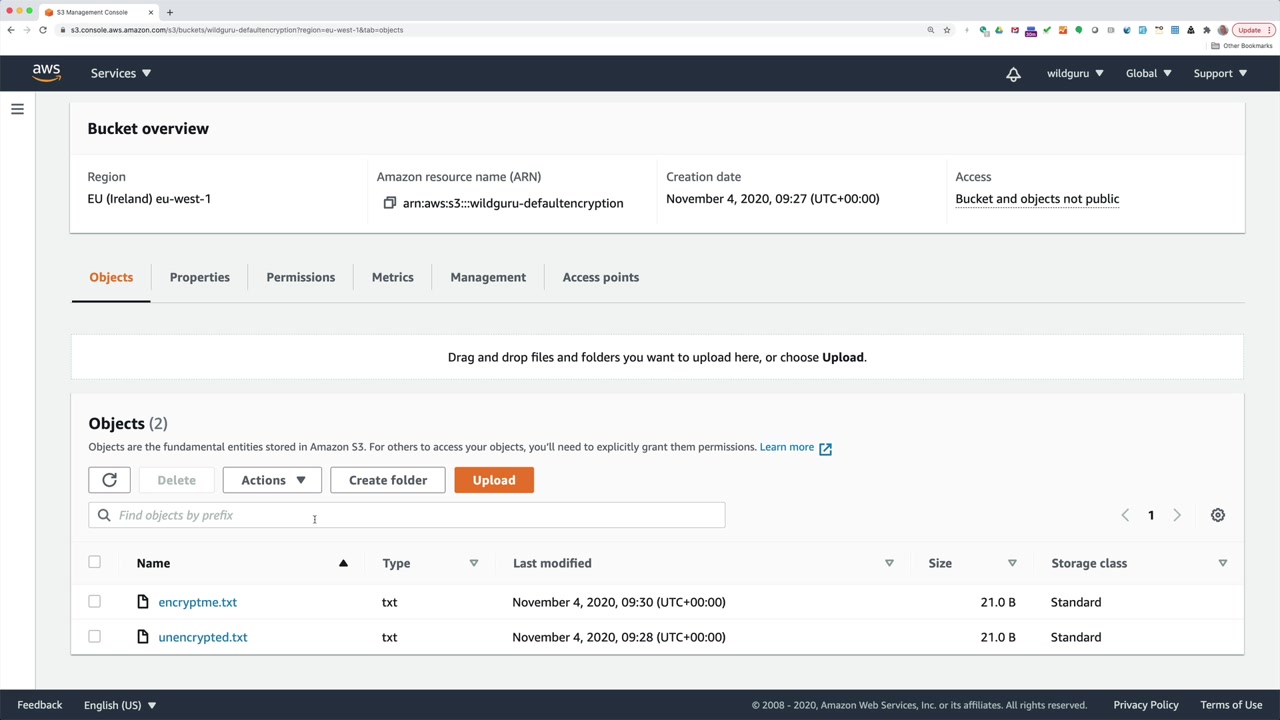Click the padlock site info icon
1280x720 pixels.
(x=63, y=30)
